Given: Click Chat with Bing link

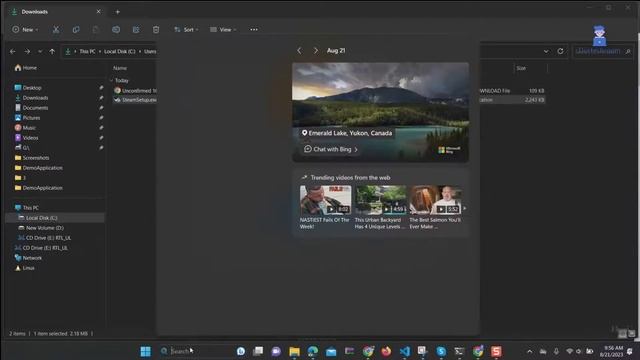Looking at the screenshot, I should [331, 149].
